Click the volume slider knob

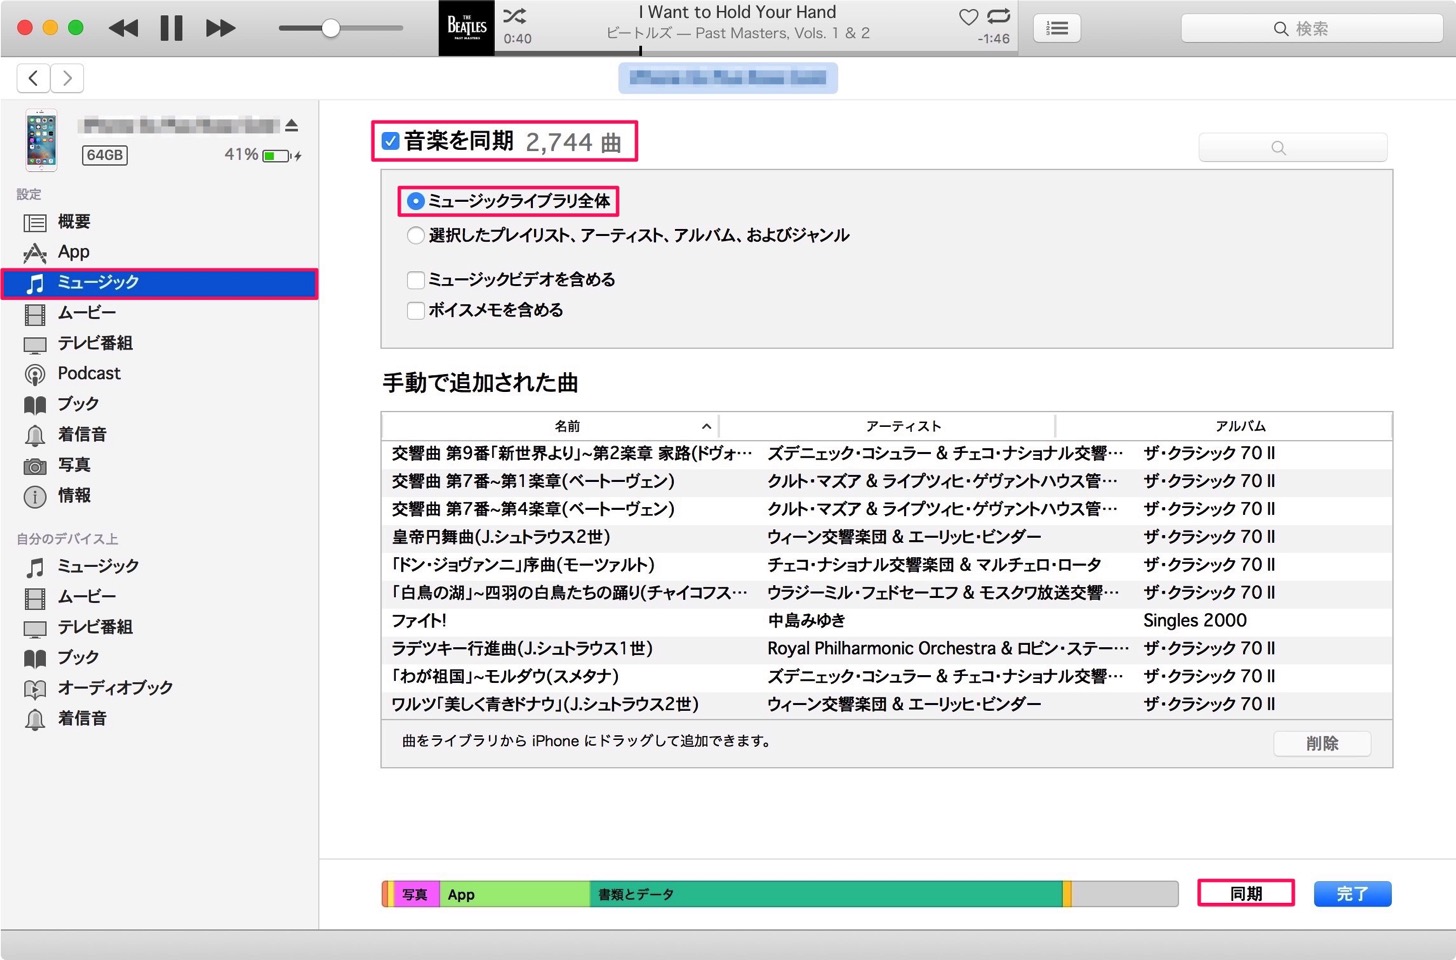(330, 28)
